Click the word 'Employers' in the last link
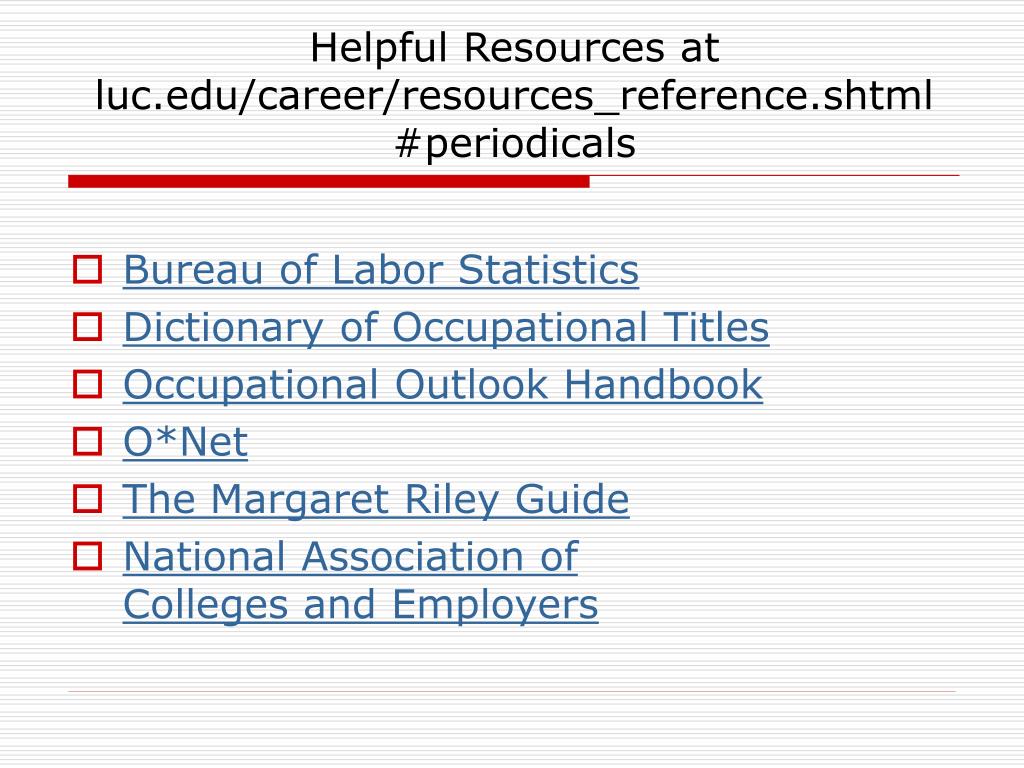Viewport: 1024px width, 768px height. 495,605
